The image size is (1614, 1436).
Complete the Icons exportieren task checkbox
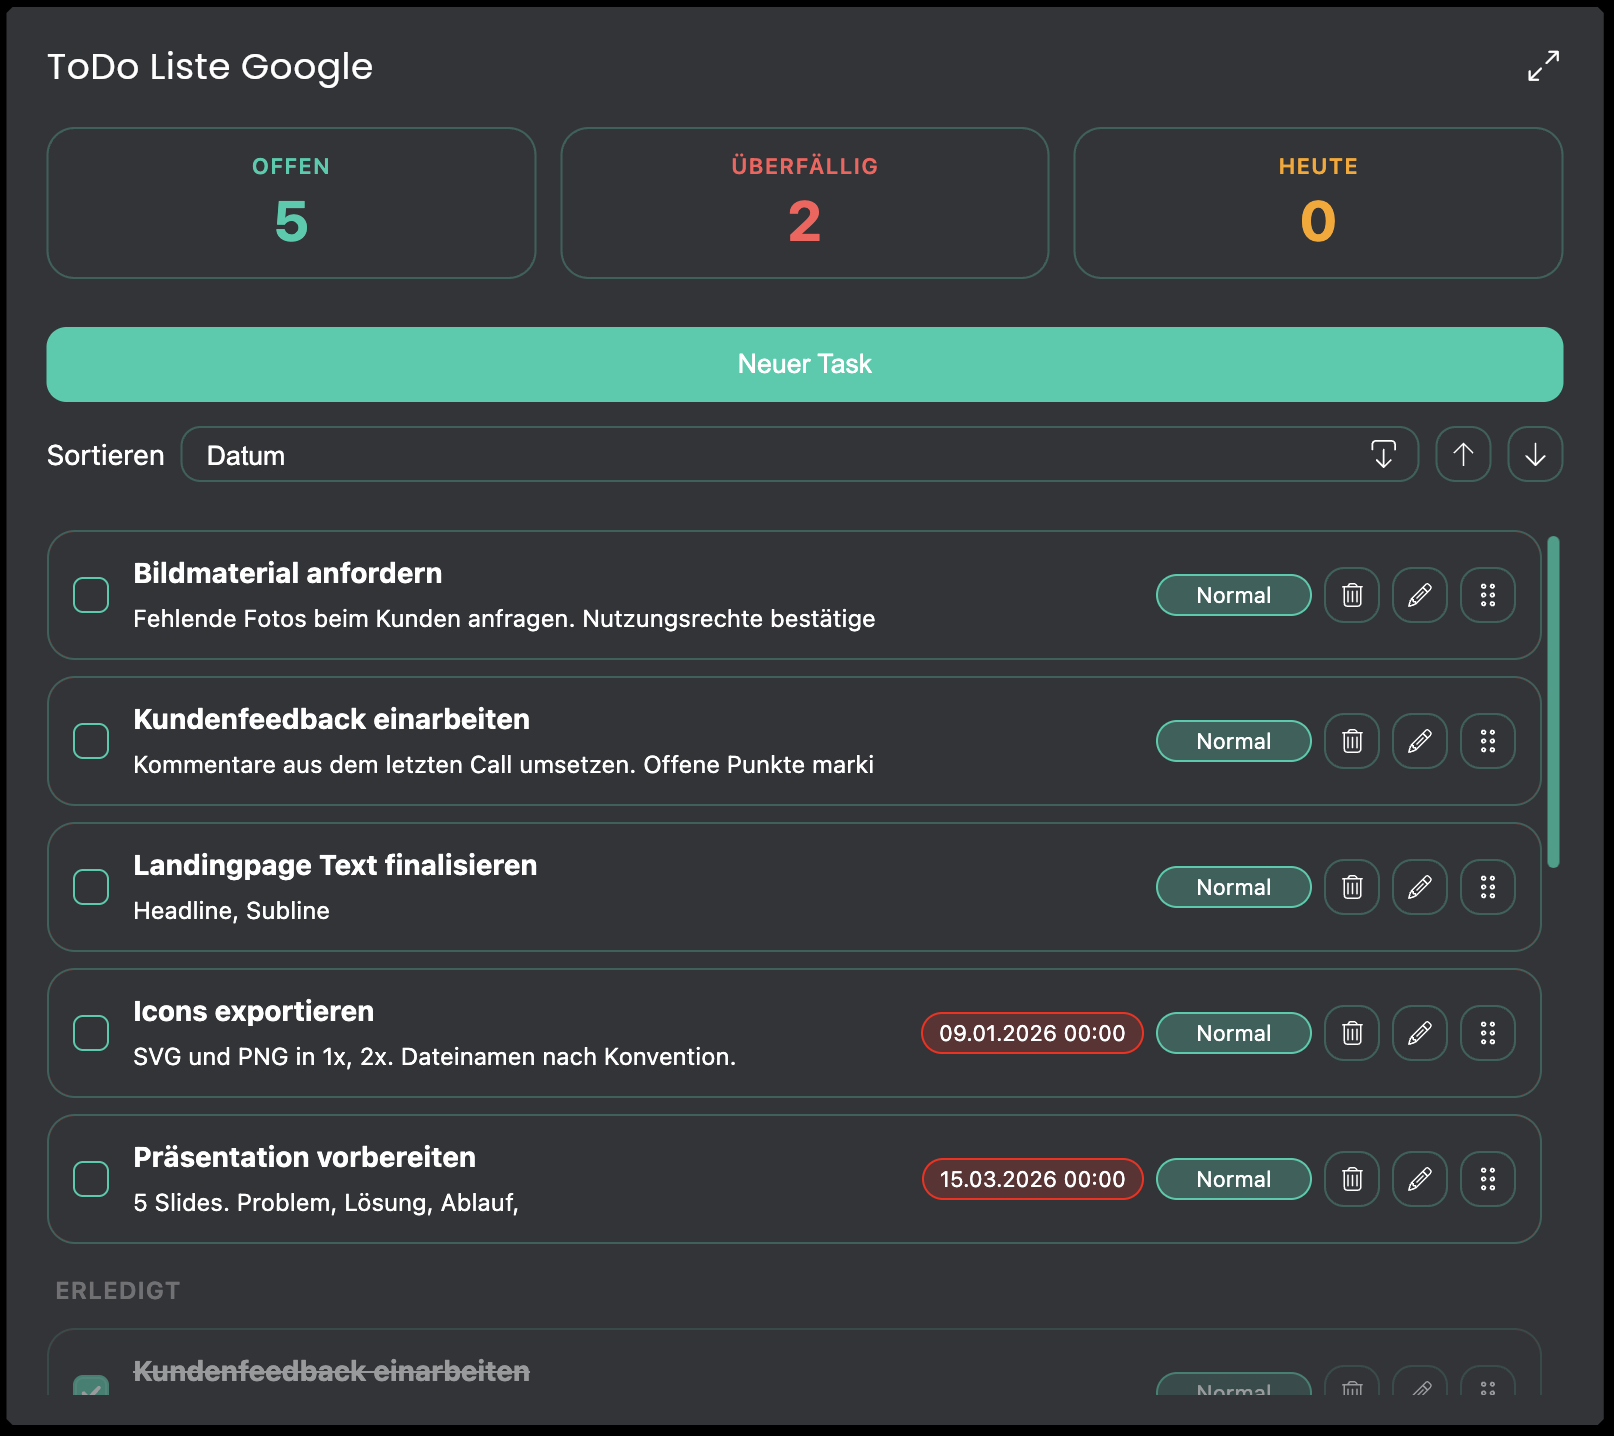pos(91,1033)
